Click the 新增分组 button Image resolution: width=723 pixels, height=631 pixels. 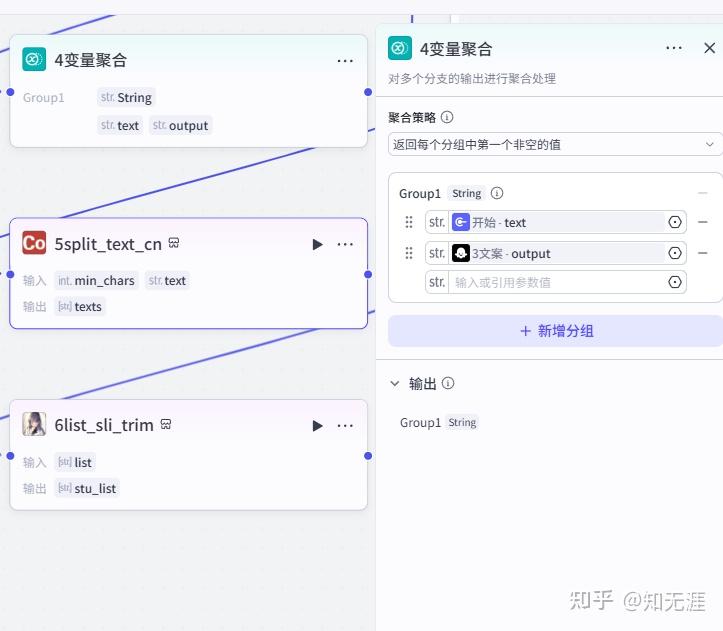pos(555,331)
